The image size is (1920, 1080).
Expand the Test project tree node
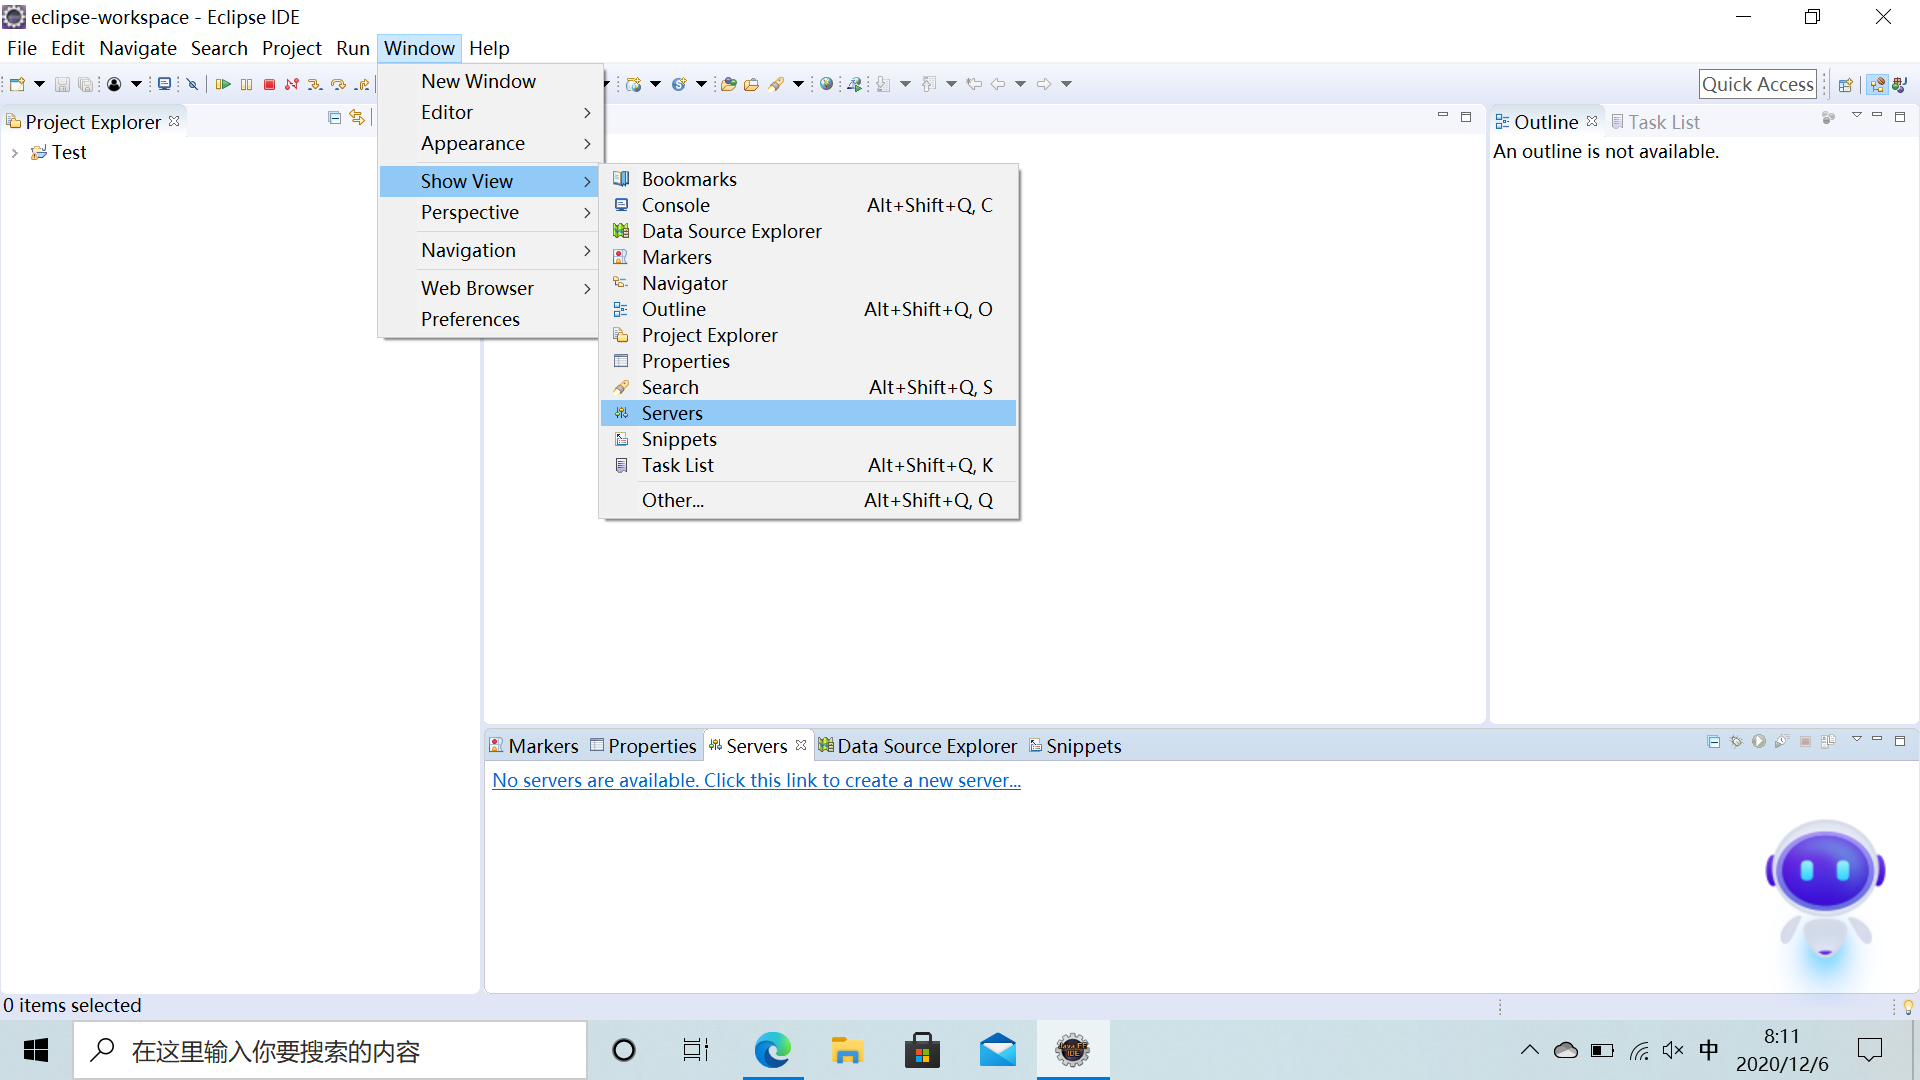click(x=15, y=153)
